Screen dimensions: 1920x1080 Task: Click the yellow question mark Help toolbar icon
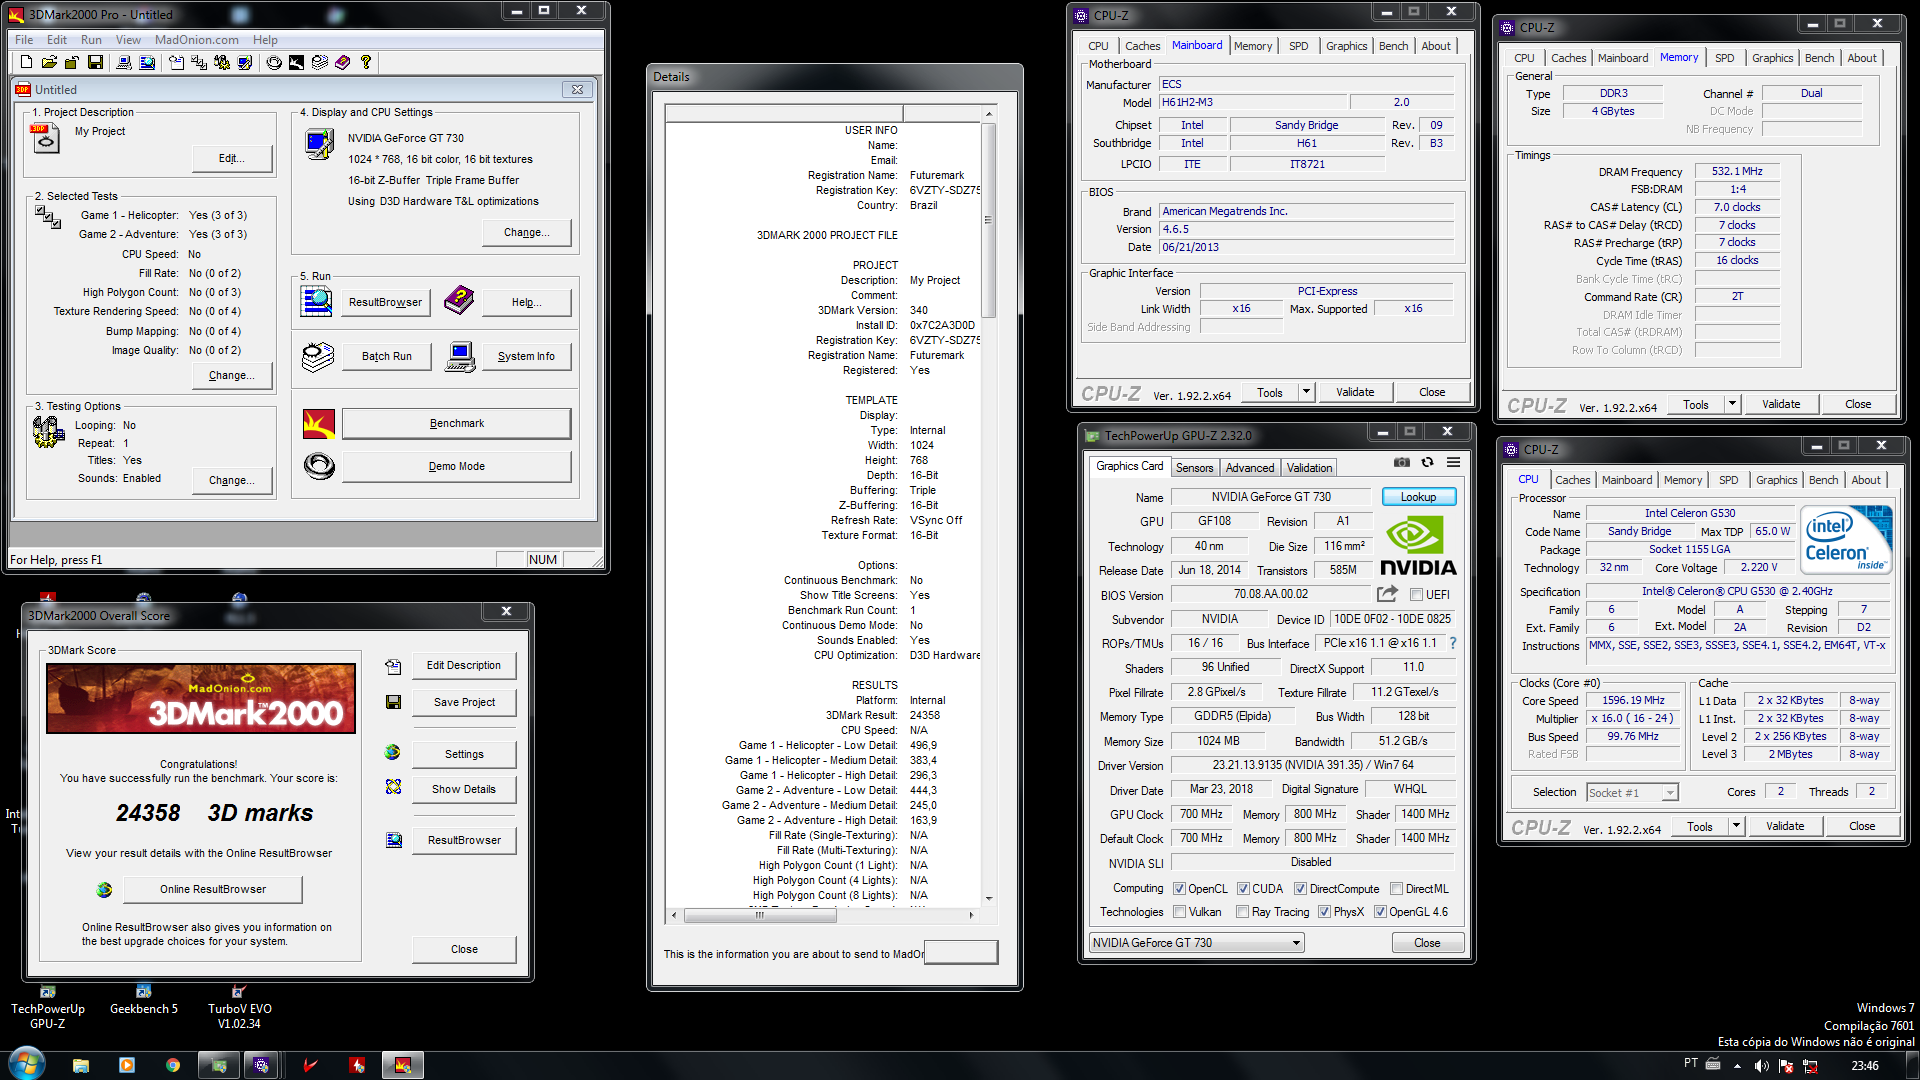(x=366, y=62)
